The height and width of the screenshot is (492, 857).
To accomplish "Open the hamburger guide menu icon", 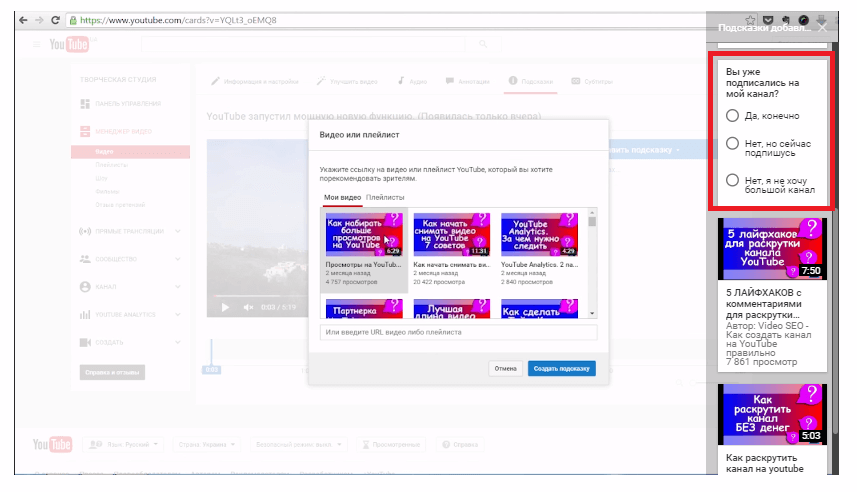I will click(x=37, y=44).
